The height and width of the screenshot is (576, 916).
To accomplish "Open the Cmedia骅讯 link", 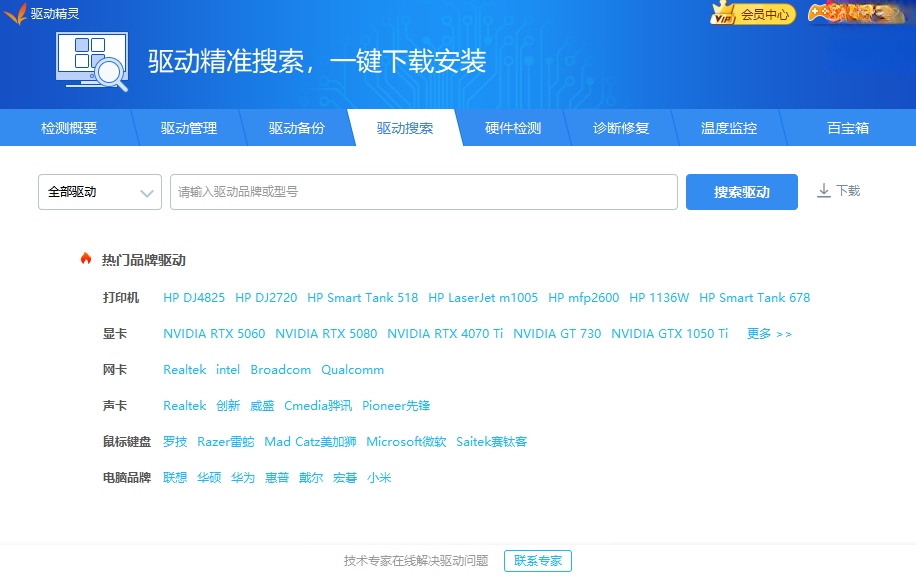I will (318, 405).
